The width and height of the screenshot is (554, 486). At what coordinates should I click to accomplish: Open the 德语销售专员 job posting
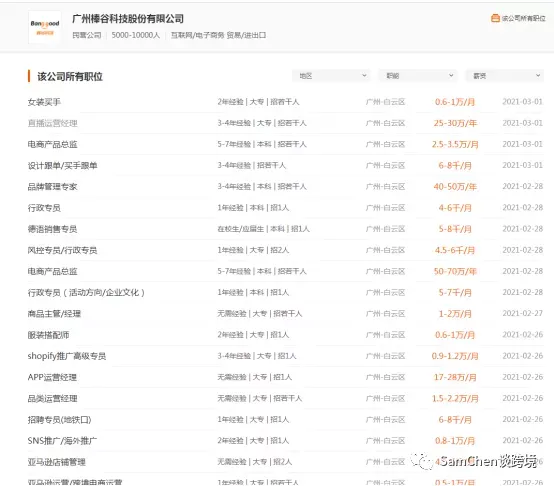[52, 229]
